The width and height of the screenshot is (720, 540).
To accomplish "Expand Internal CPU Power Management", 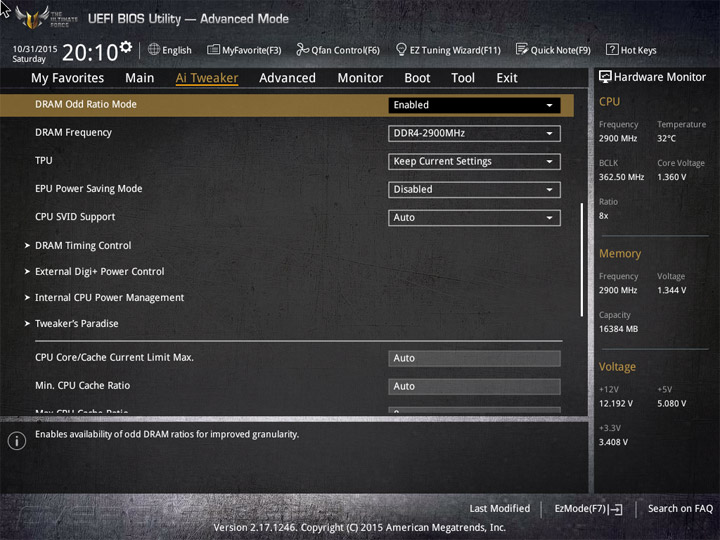I will pyautogui.click(x=109, y=298).
